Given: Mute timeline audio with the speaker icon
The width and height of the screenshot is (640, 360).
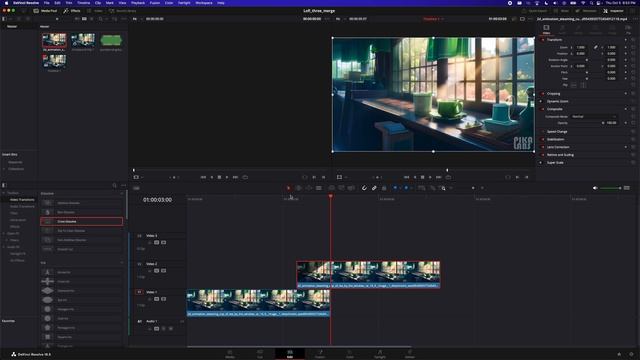Looking at the screenshot, I should [x=595, y=188].
